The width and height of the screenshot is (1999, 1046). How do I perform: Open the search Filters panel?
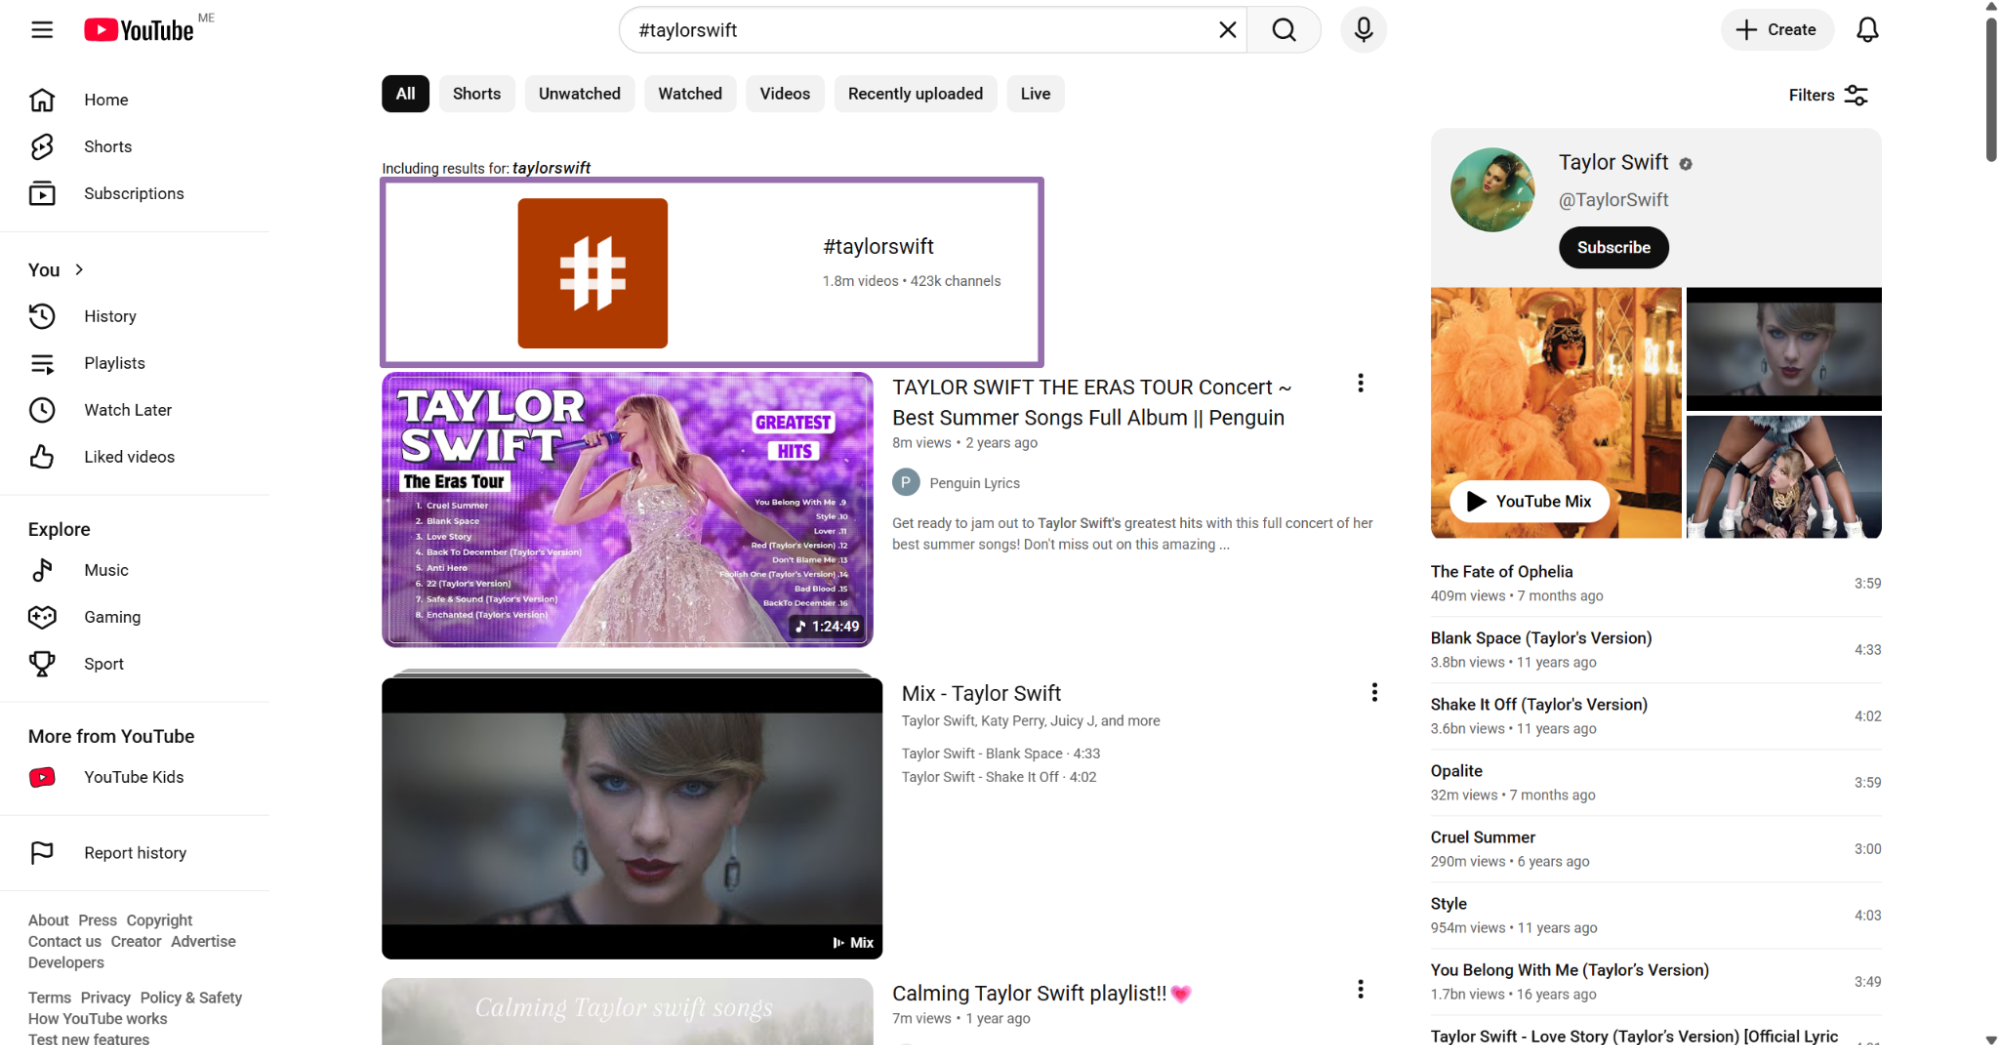click(1828, 95)
